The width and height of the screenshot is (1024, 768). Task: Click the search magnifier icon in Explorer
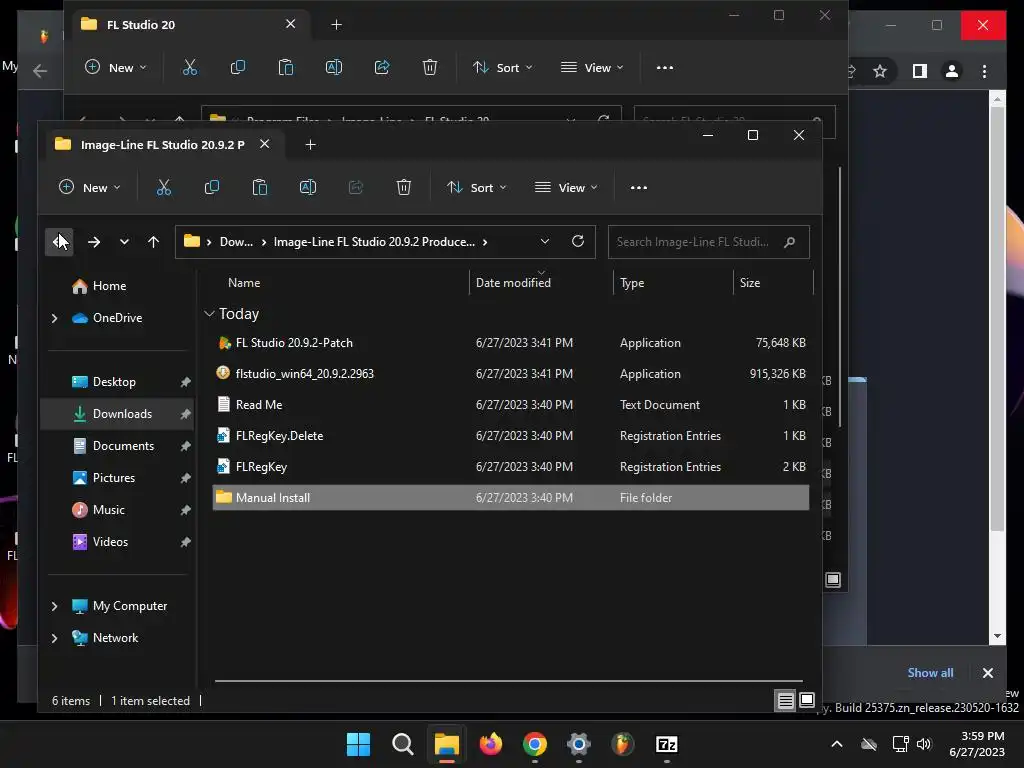[790, 242]
